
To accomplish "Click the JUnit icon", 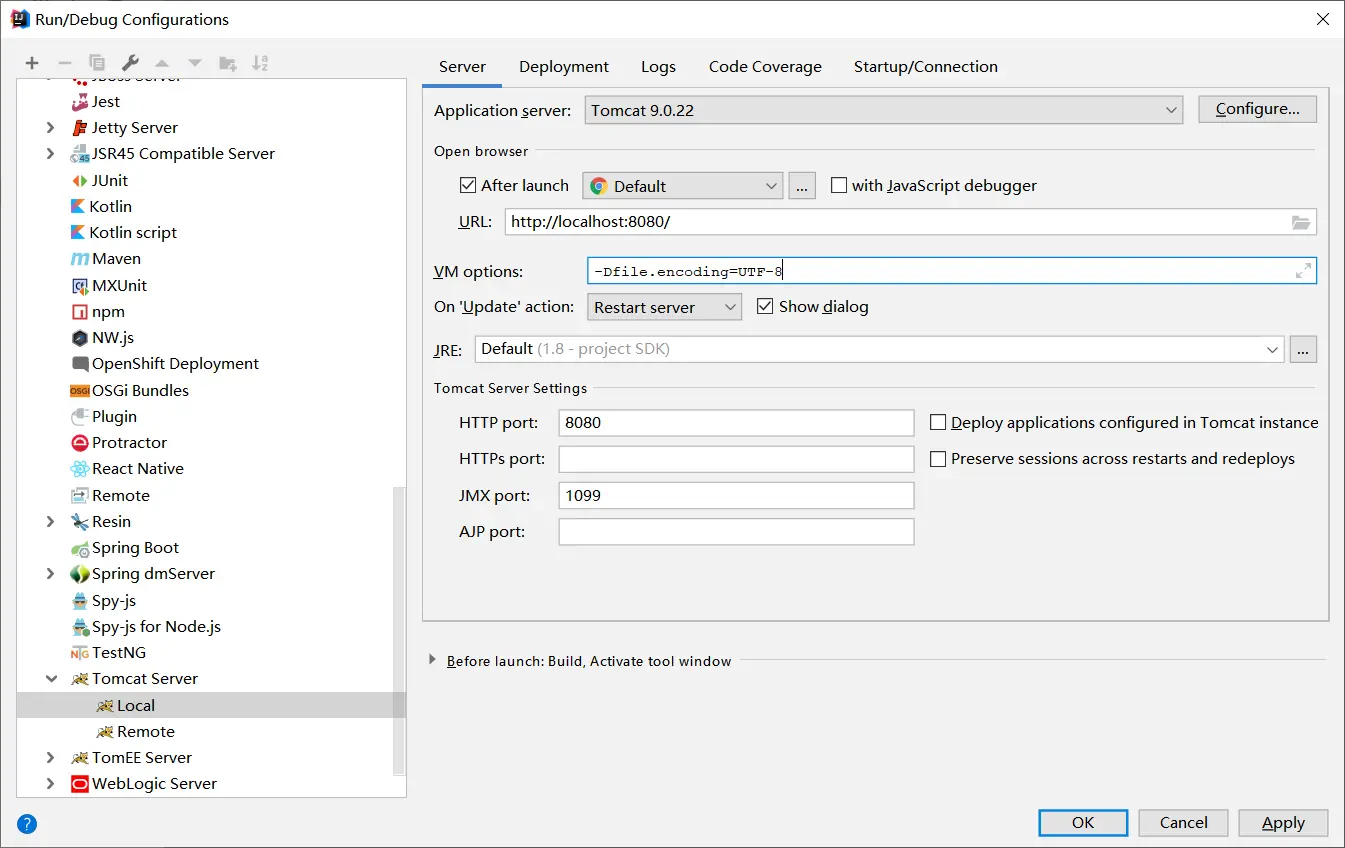I will pos(80,180).
